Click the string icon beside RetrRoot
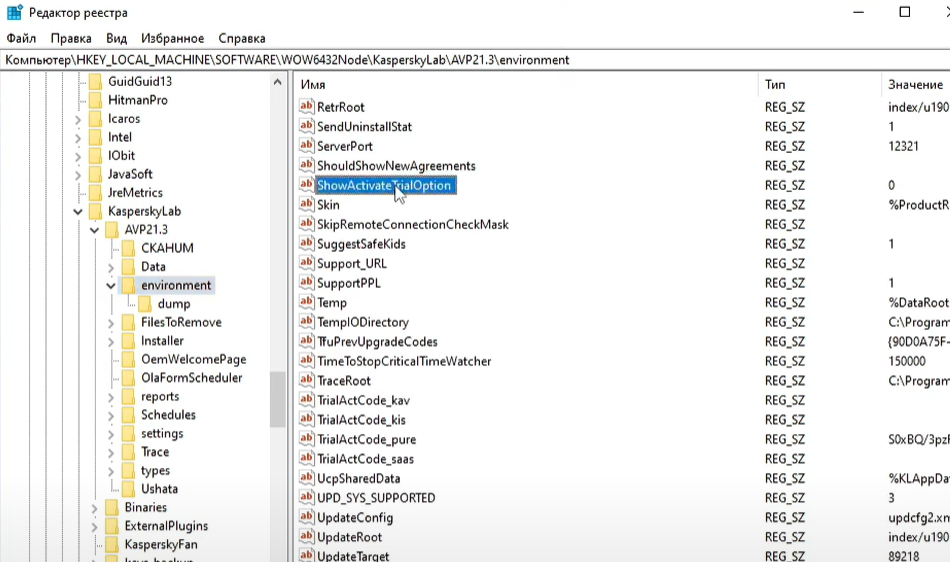950x562 pixels. (x=307, y=107)
